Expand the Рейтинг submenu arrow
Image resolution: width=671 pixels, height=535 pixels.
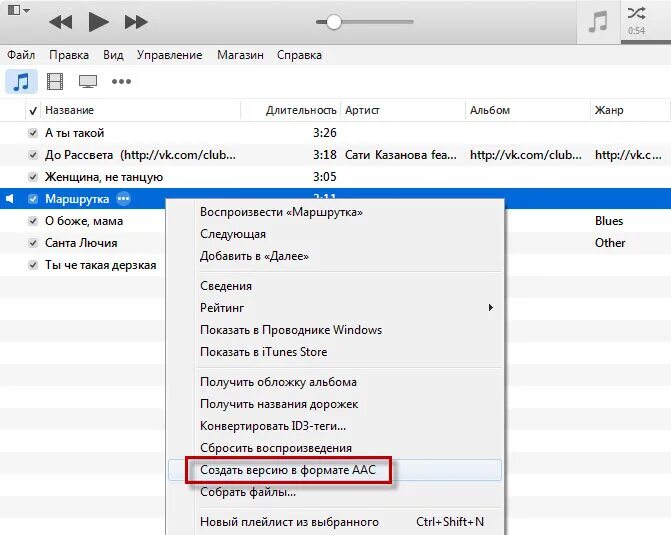tap(491, 308)
